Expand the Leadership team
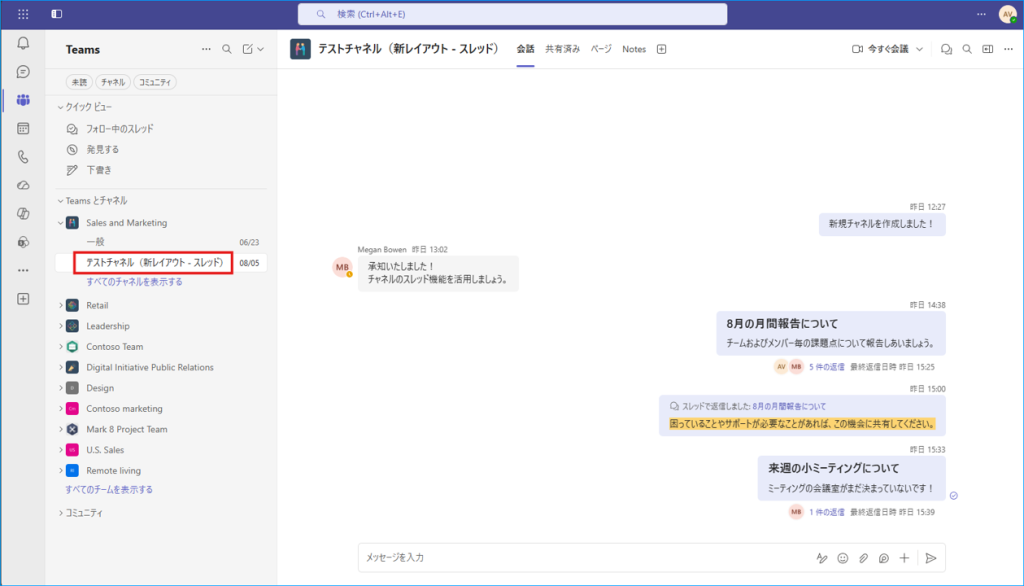The width and height of the screenshot is (1024, 586). 61,326
